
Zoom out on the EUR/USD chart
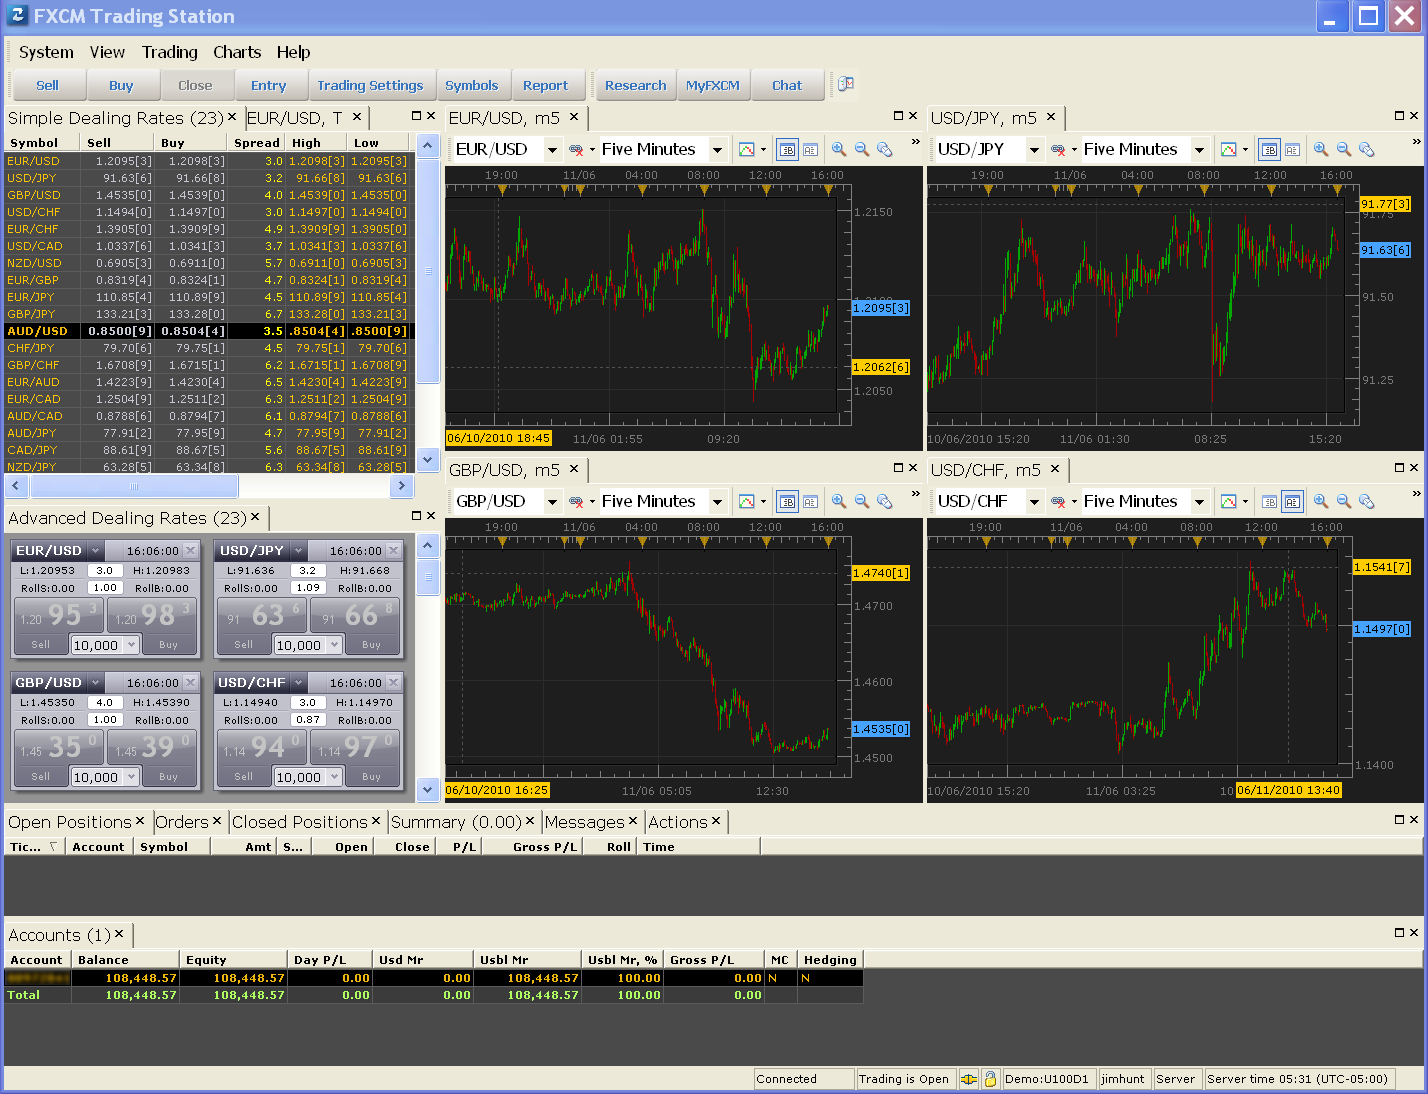[x=862, y=149]
